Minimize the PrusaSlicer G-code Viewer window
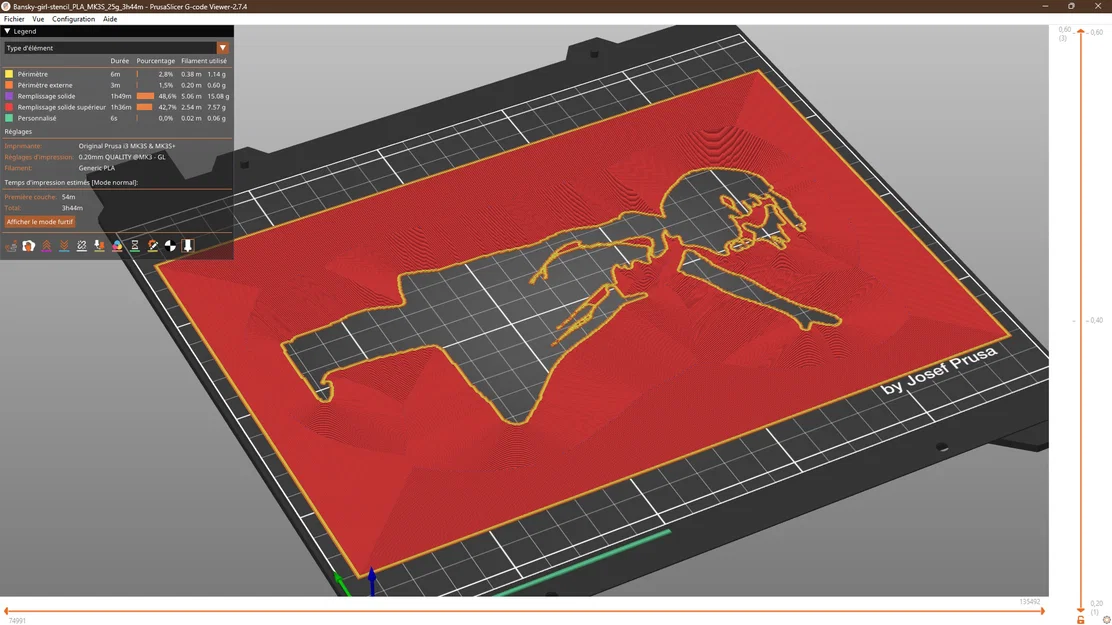This screenshot has height=625, width=1112. point(1045,6)
